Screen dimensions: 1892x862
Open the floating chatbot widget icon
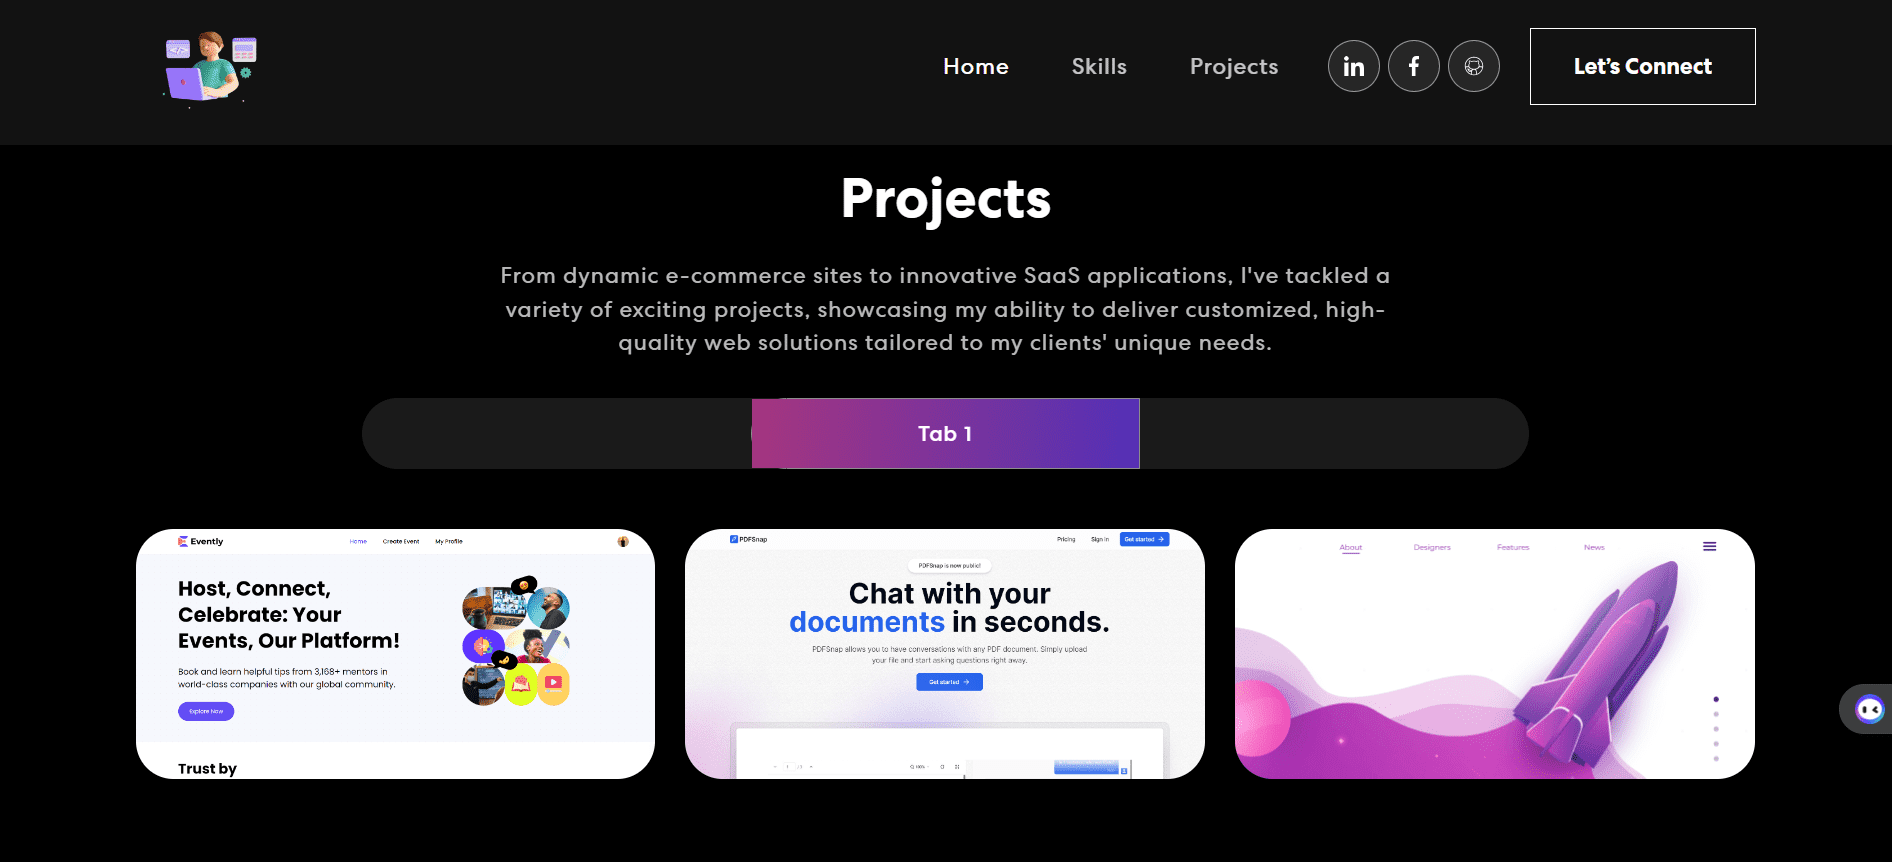[x=1869, y=709]
